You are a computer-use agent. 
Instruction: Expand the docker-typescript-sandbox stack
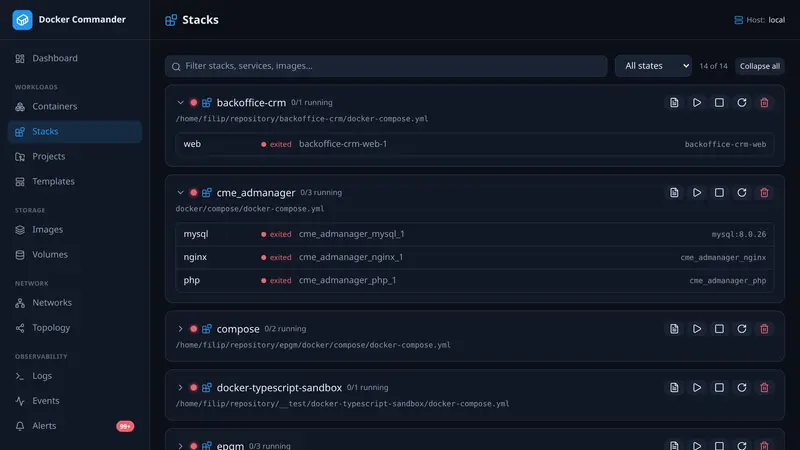pyautogui.click(x=180, y=388)
